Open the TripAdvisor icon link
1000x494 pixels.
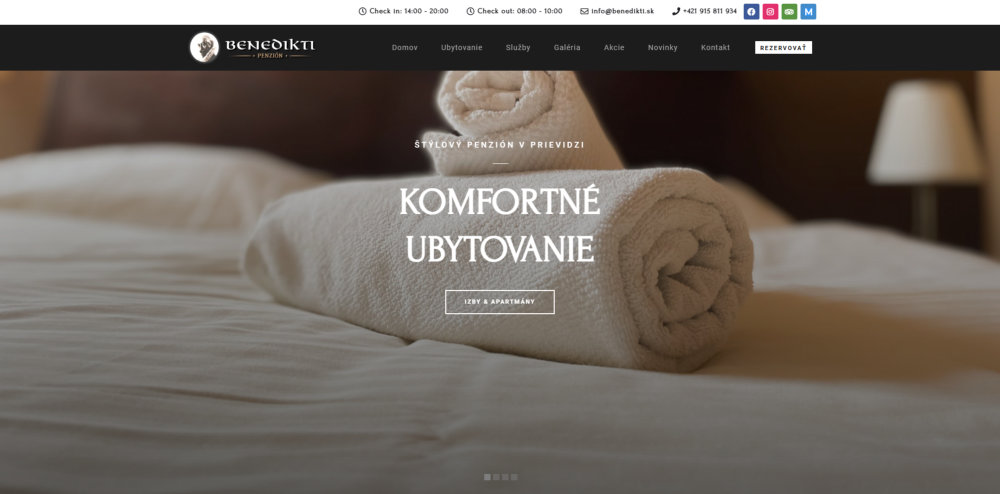790,11
